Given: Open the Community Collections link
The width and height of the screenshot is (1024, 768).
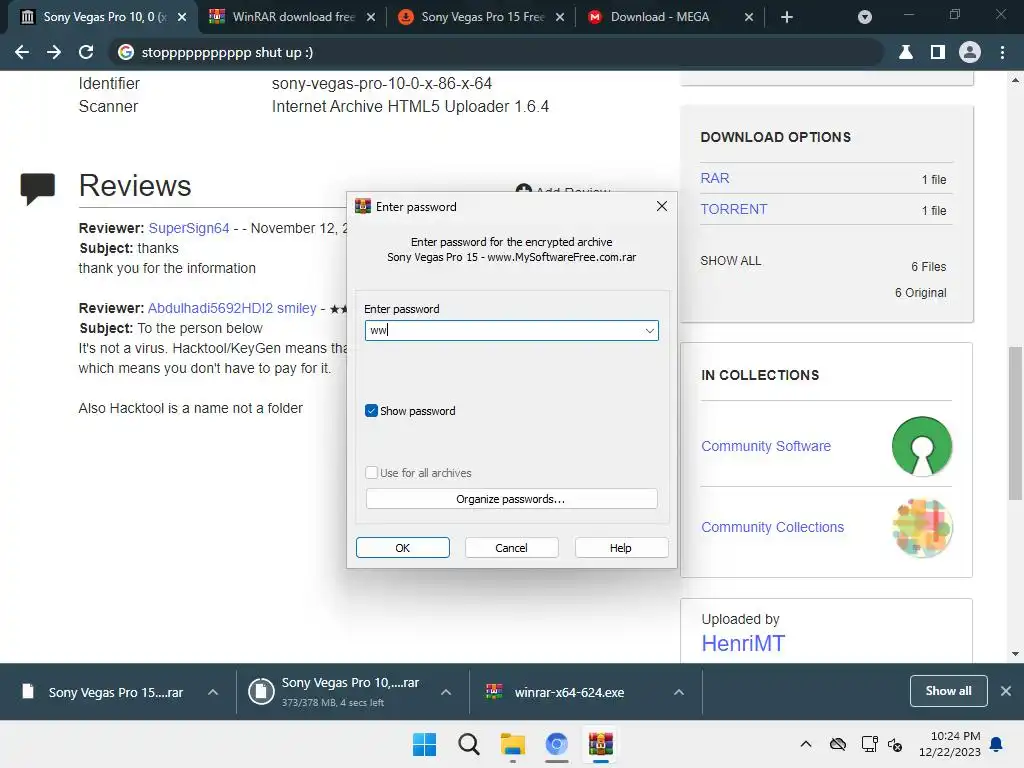Looking at the screenshot, I should tap(773, 527).
